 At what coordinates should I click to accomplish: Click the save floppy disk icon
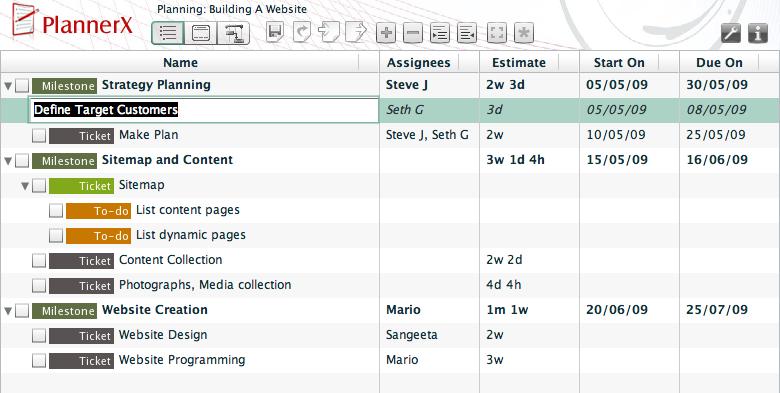pyautogui.click(x=275, y=33)
